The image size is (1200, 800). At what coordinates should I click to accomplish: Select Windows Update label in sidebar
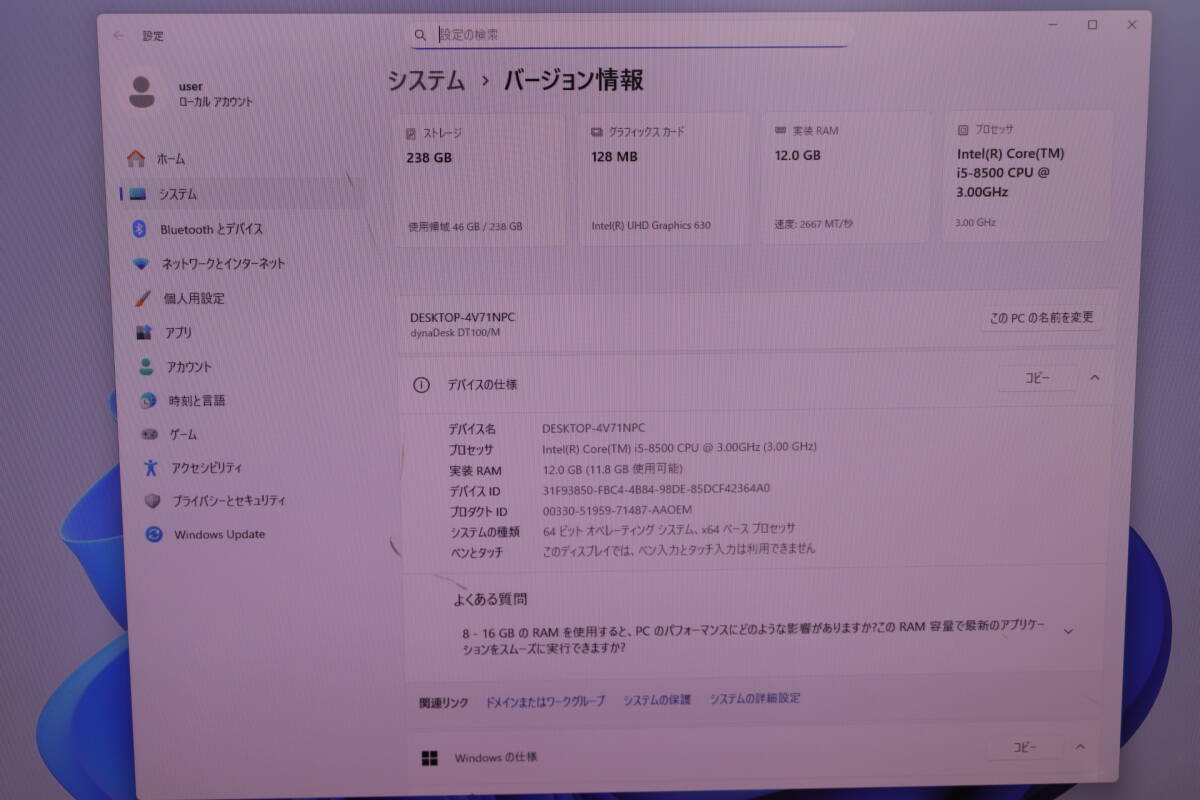(220, 534)
